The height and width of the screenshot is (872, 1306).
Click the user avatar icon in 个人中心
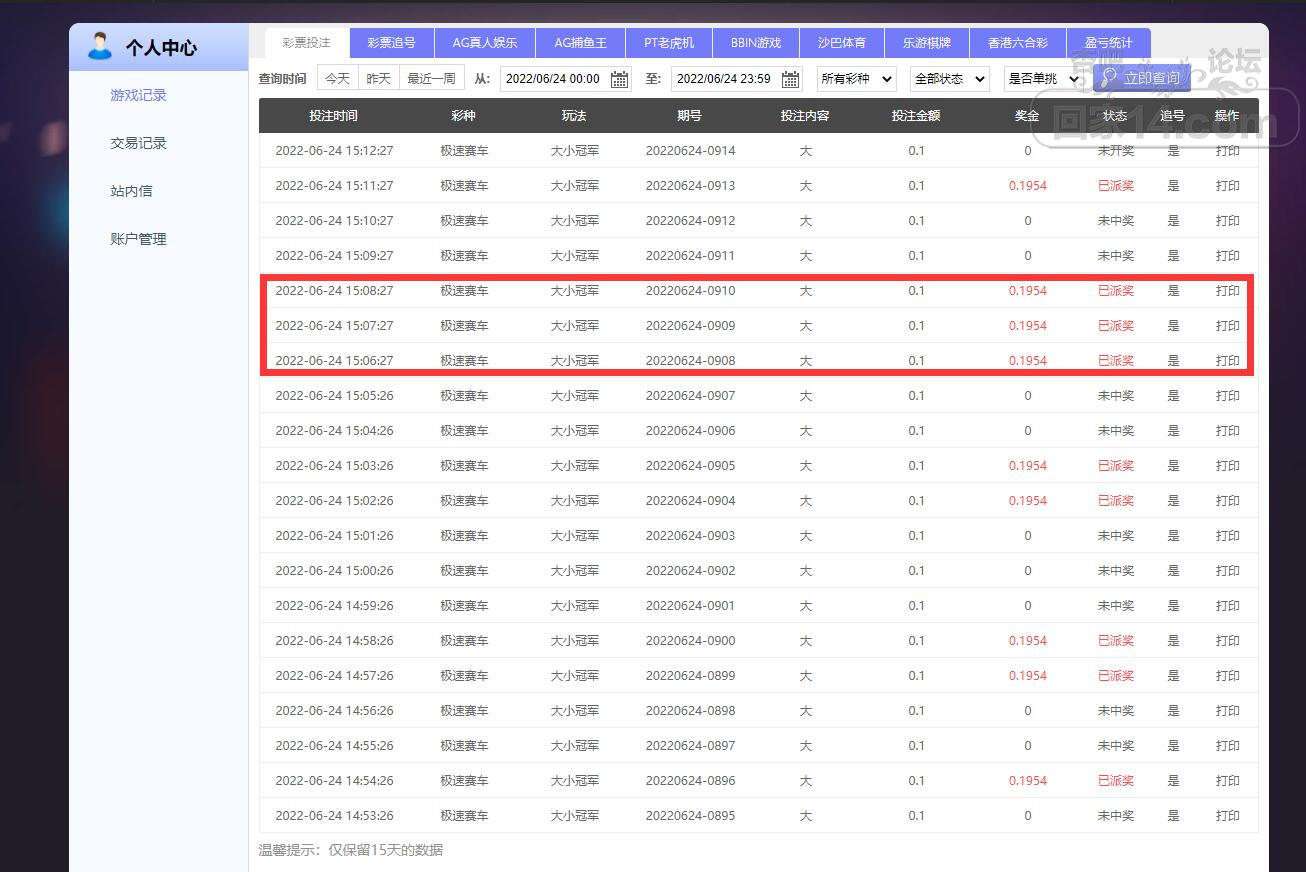point(100,46)
